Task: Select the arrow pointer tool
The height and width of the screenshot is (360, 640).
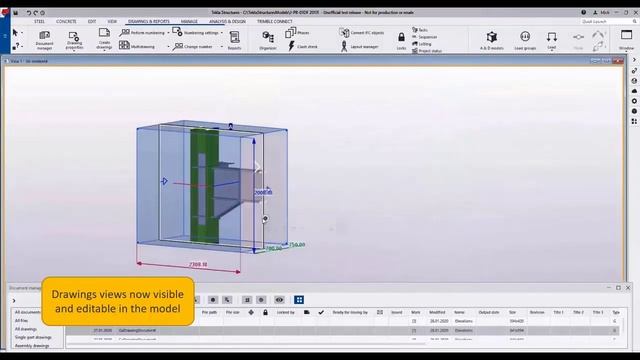Action: (x=15, y=32)
